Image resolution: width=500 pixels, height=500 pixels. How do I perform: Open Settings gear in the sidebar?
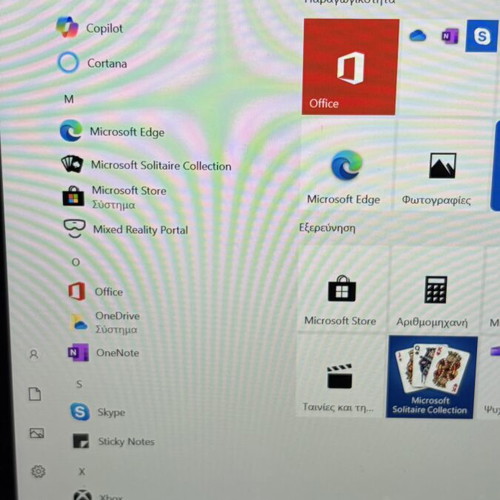pos(38,471)
